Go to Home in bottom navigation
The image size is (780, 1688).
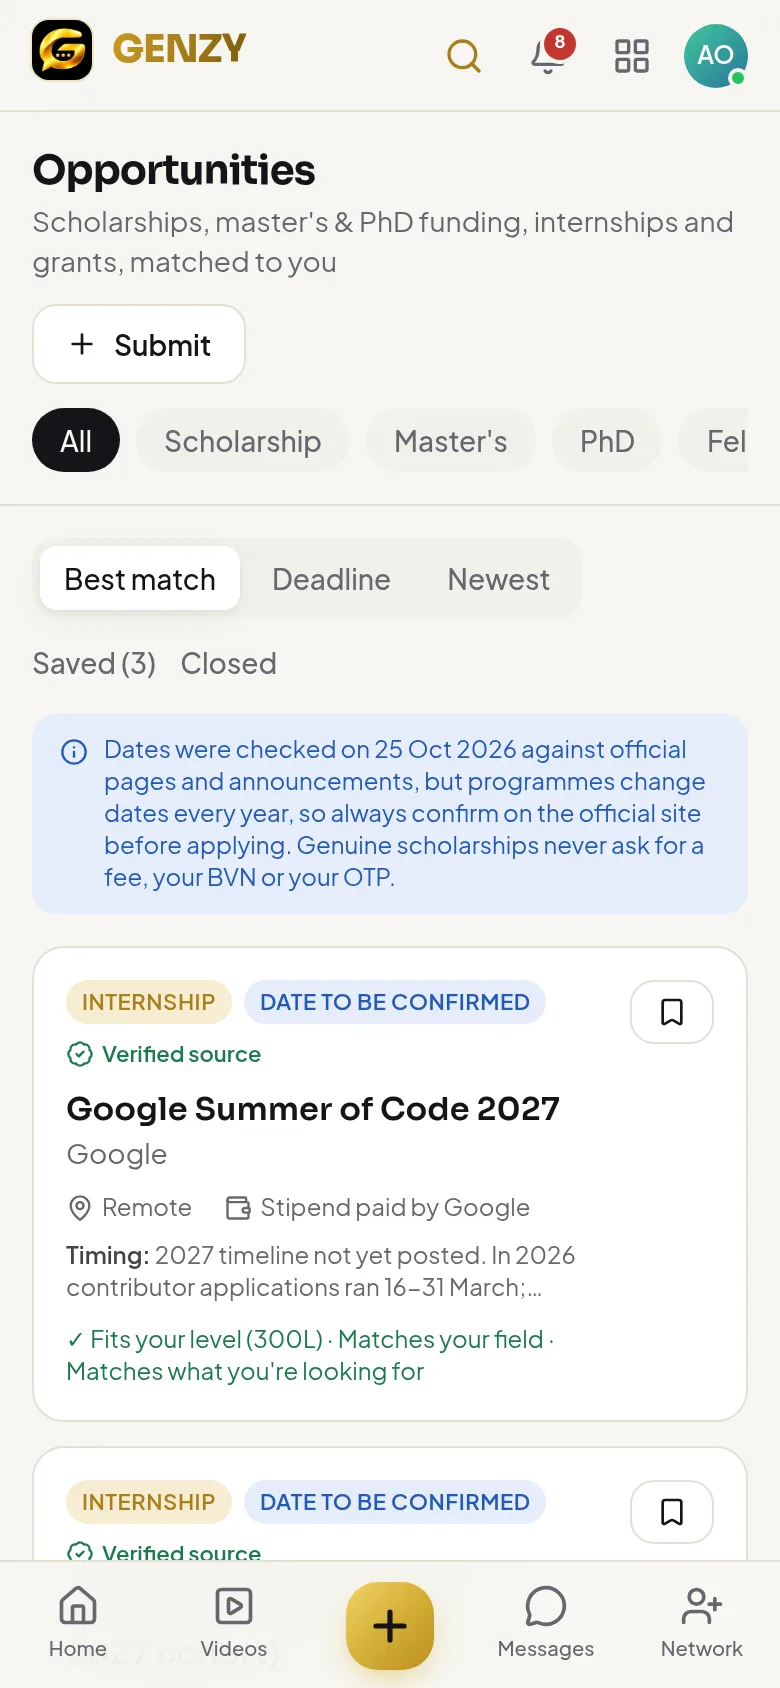[78, 1623]
